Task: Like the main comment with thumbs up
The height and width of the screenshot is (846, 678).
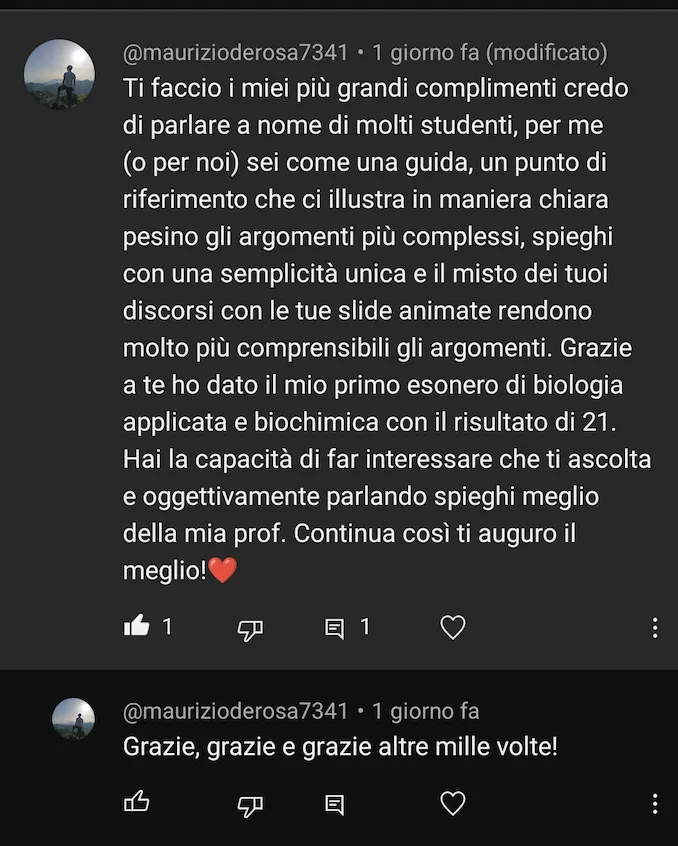Action: [x=136, y=627]
